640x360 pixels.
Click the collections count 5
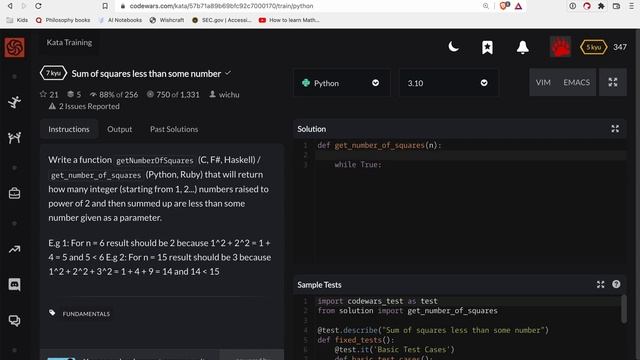74,94
